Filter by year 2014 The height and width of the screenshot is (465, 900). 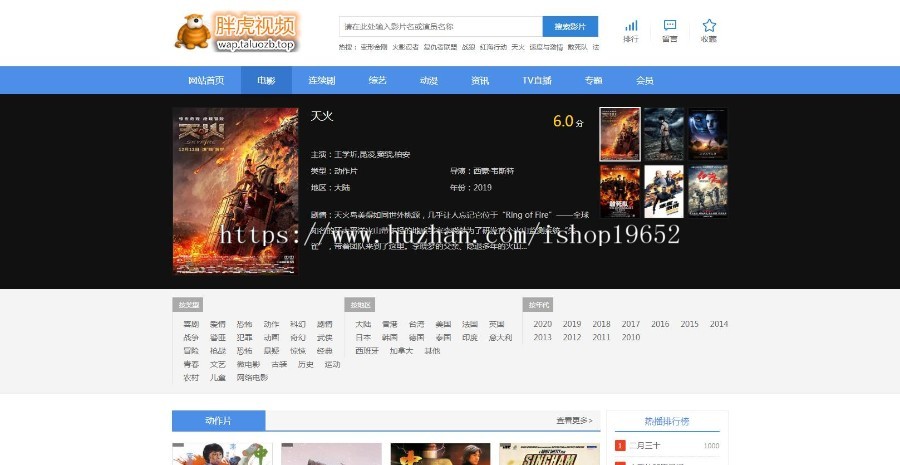tap(719, 324)
